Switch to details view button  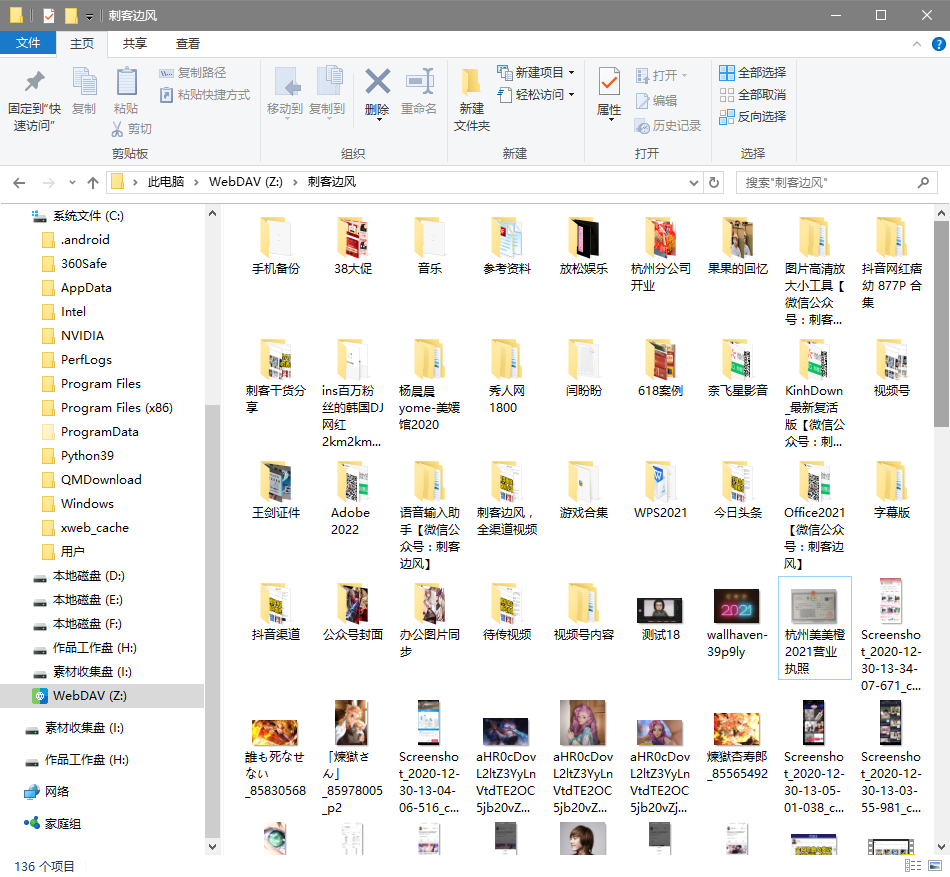click(913, 865)
